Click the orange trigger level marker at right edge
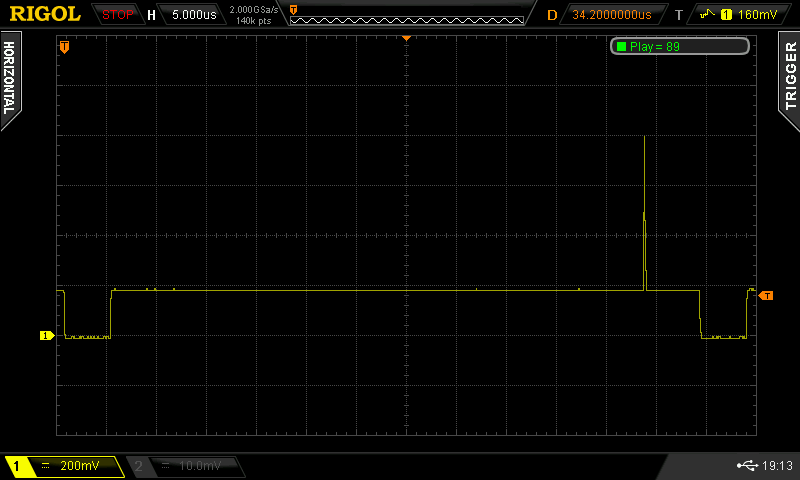The image size is (800, 480). [766, 295]
